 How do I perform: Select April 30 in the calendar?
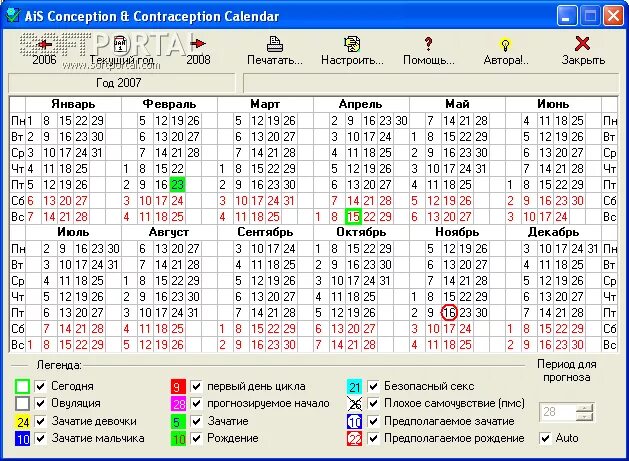(x=401, y=121)
